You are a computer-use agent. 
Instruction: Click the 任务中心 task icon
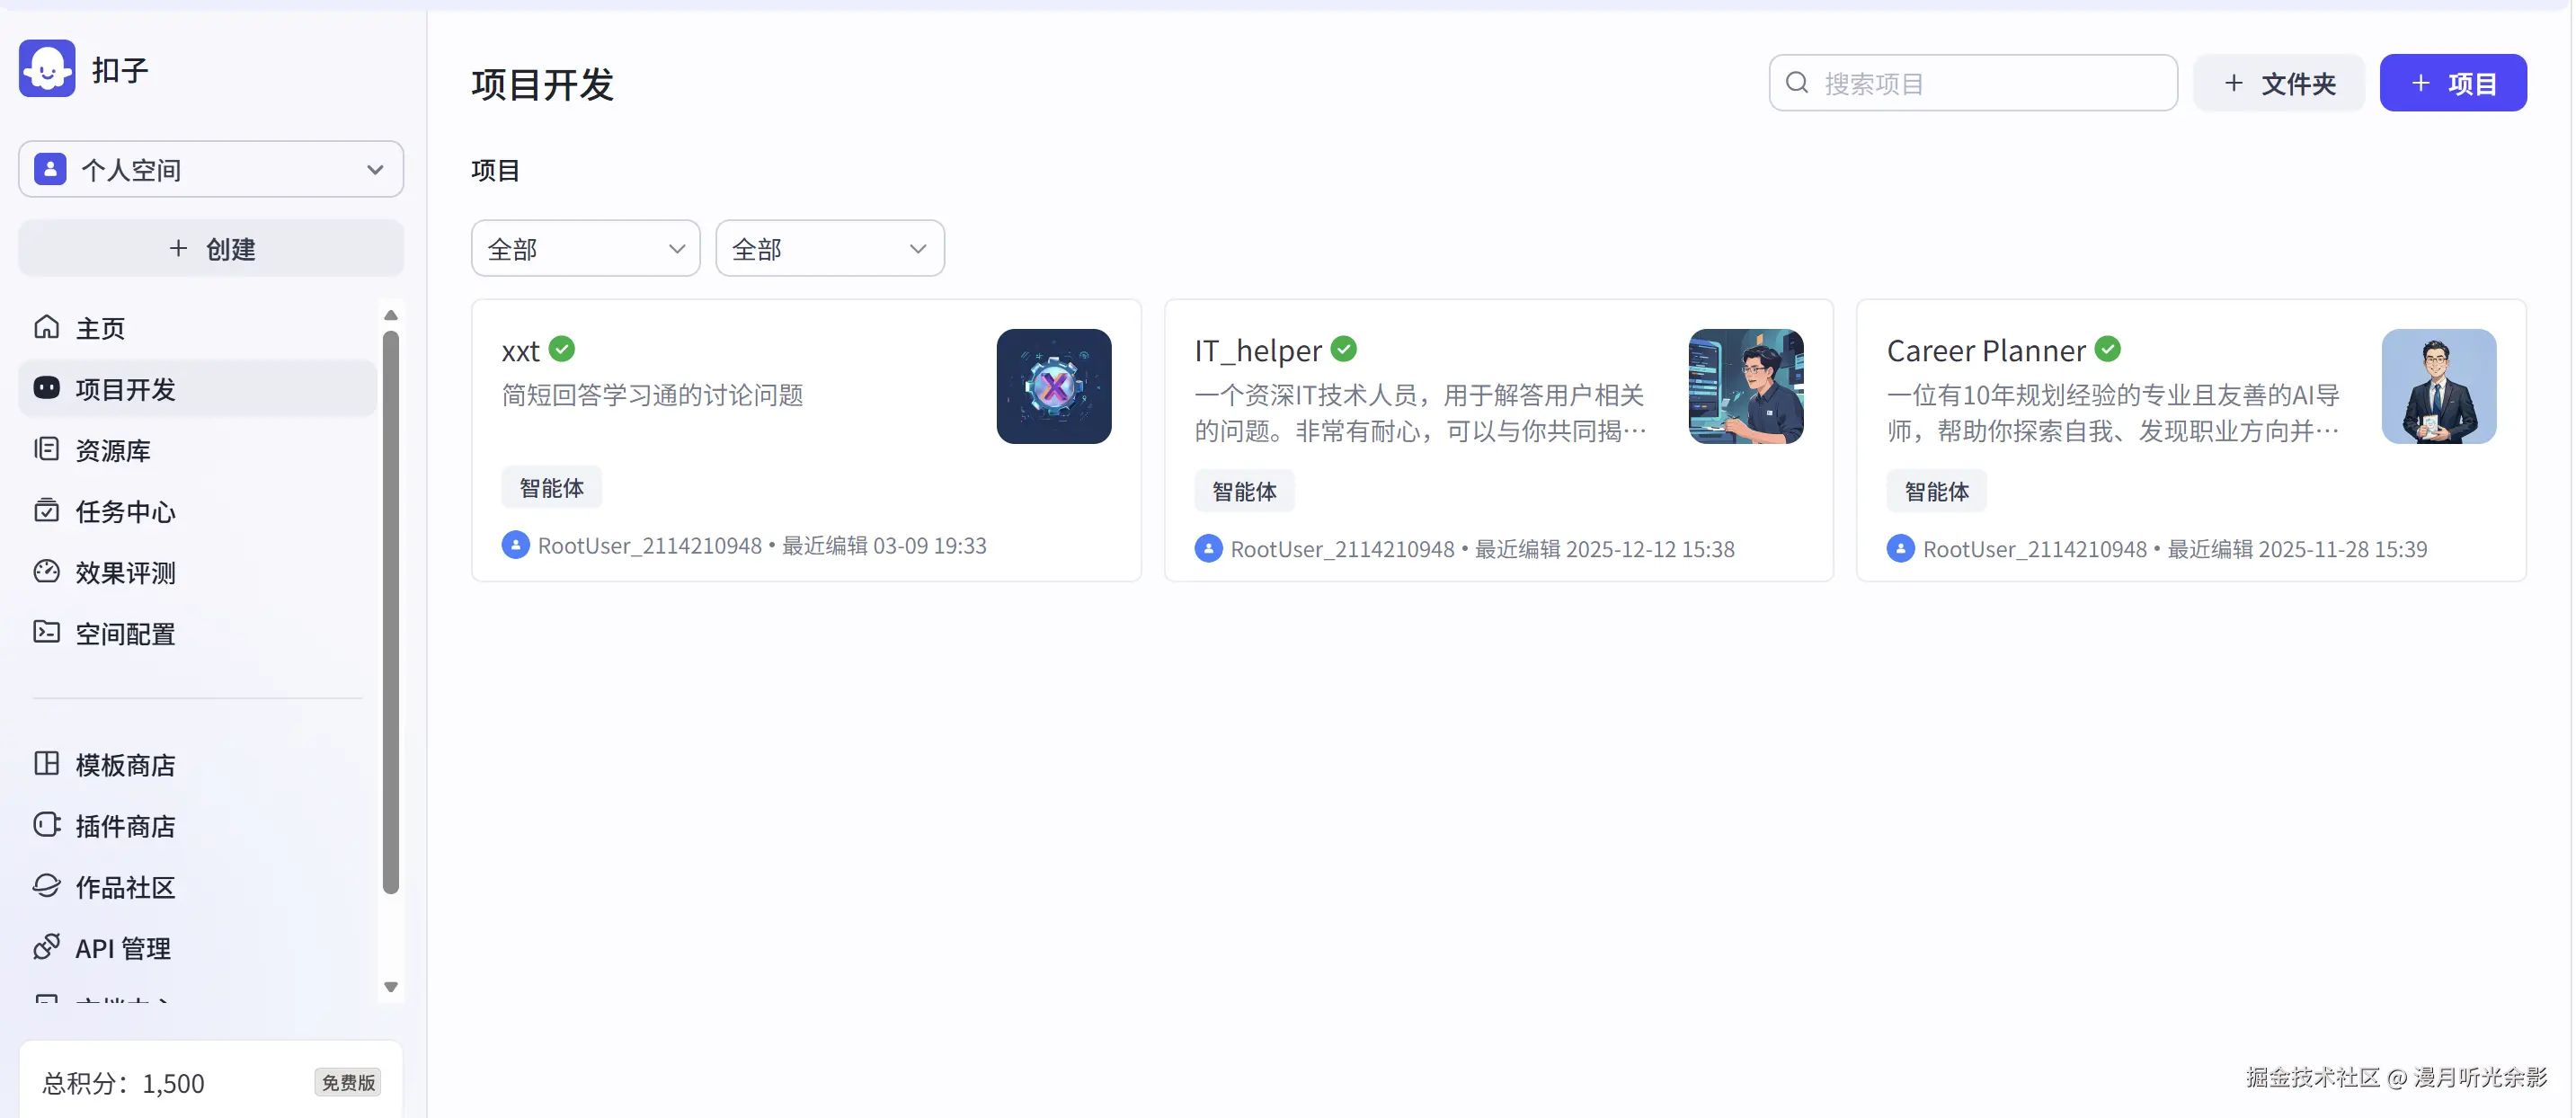pos(47,510)
